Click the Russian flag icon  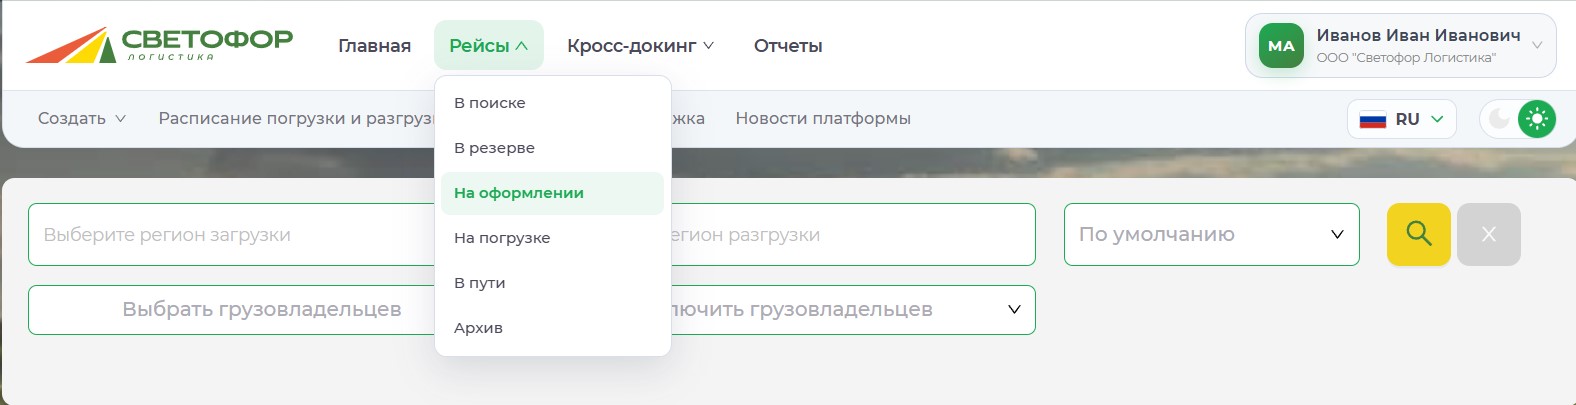pyautogui.click(x=1373, y=119)
